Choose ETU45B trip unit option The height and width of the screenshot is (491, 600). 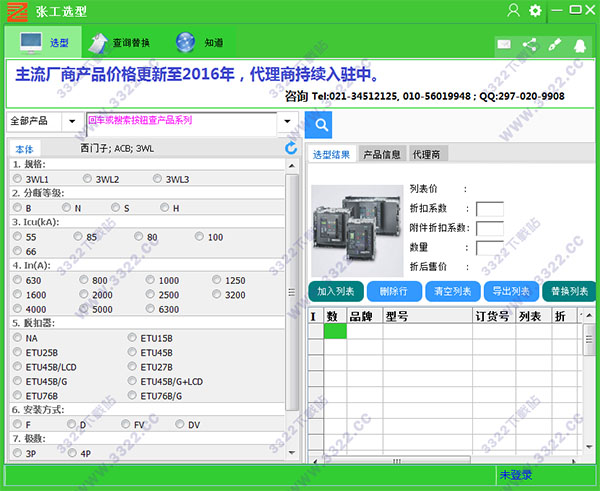pos(133,353)
